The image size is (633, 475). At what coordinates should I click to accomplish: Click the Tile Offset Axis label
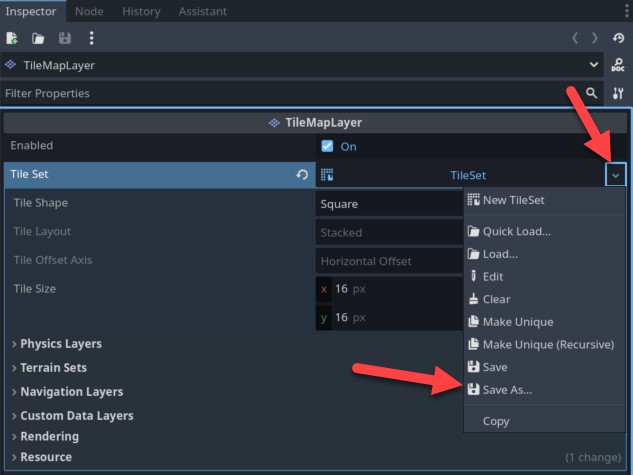coord(53,260)
